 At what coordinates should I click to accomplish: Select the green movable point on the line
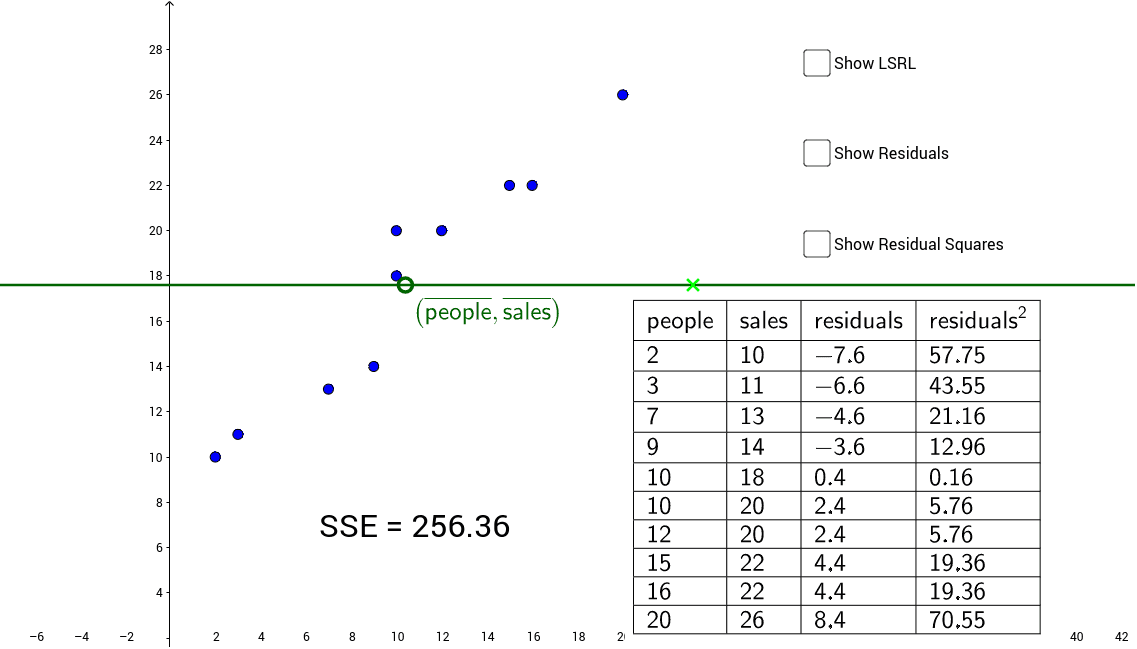point(405,285)
